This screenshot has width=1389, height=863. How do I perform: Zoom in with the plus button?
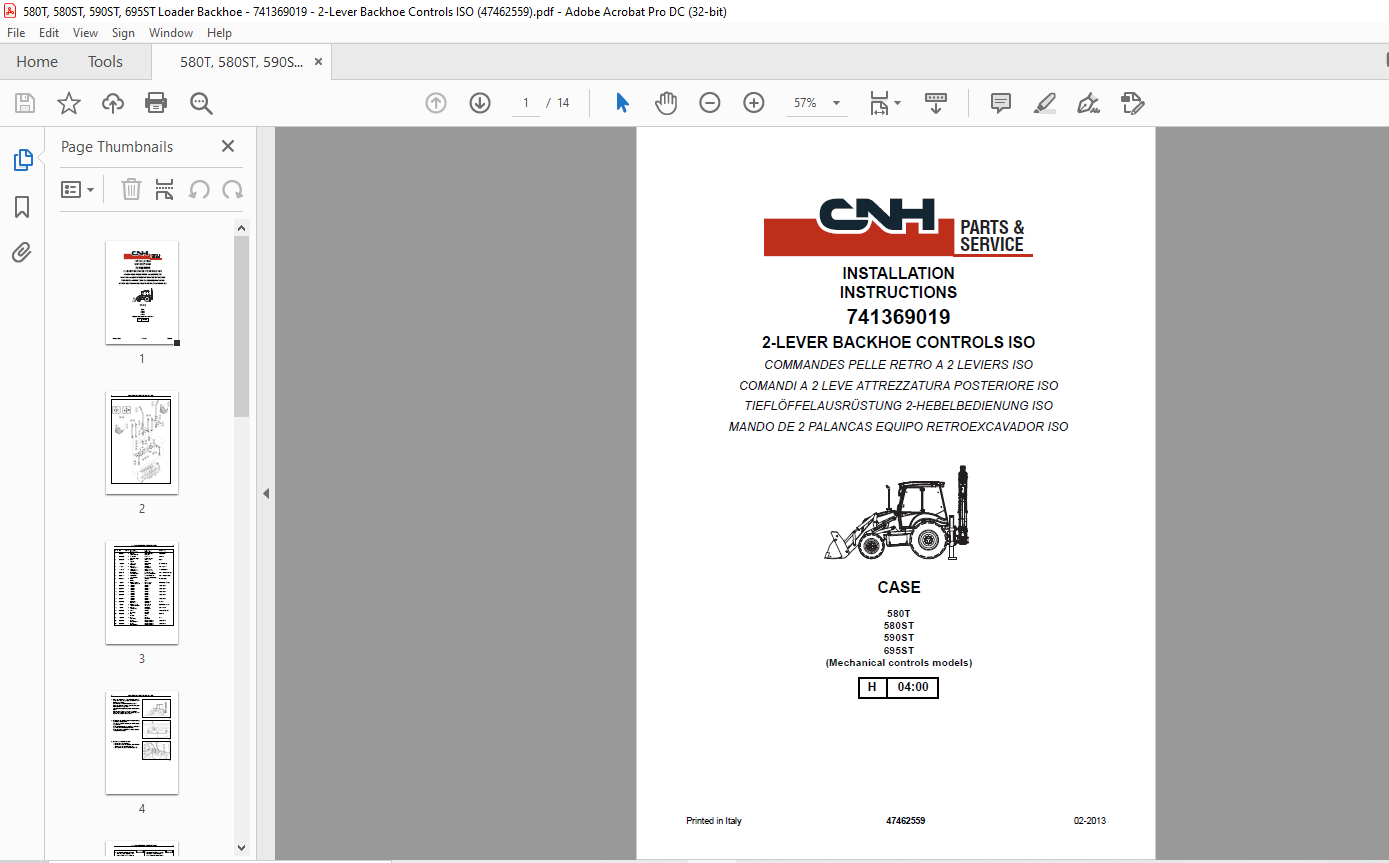coord(754,103)
